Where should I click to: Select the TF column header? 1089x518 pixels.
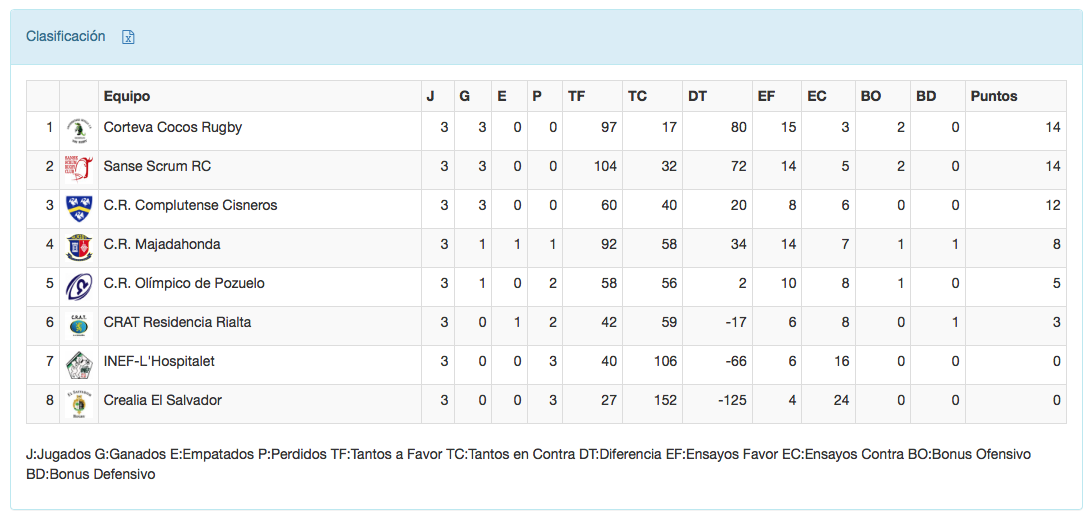coord(577,96)
